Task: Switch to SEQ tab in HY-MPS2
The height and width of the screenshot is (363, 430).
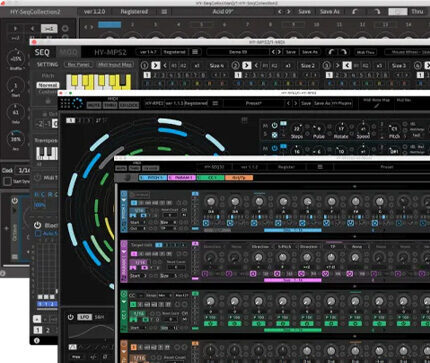Action: click(x=42, y=52)
